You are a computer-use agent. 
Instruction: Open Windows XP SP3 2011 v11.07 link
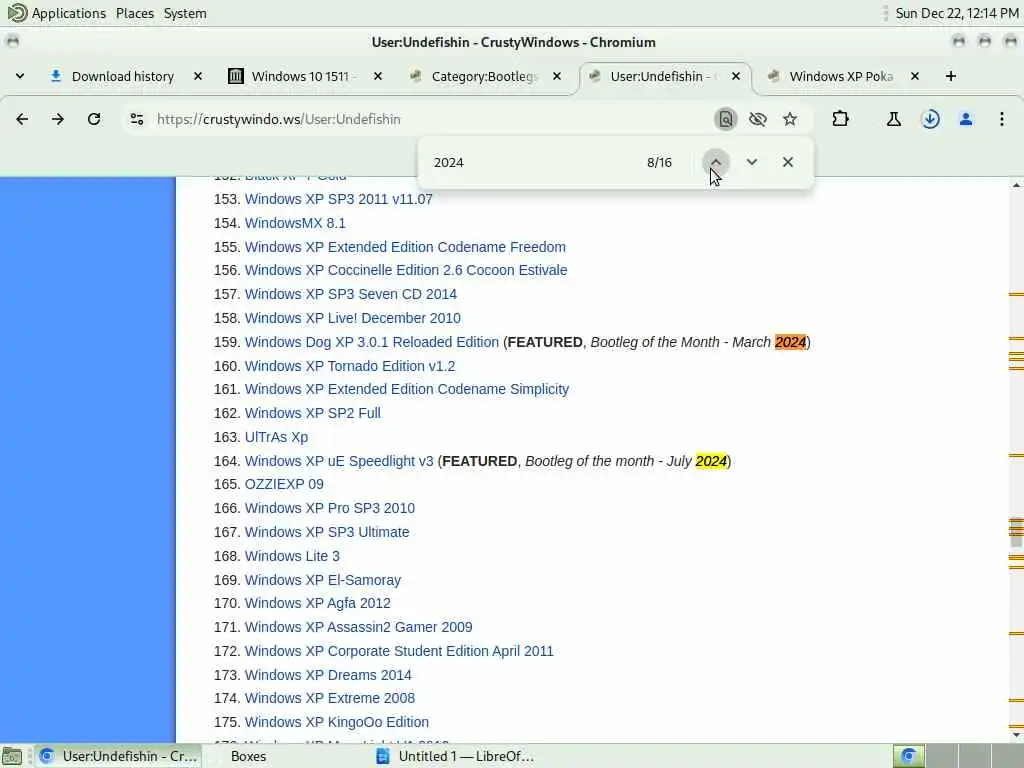338,199
